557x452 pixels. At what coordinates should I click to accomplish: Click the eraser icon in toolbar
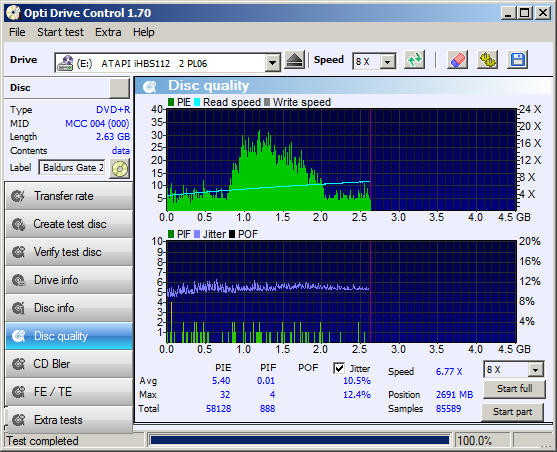click(x=457, y=60)
